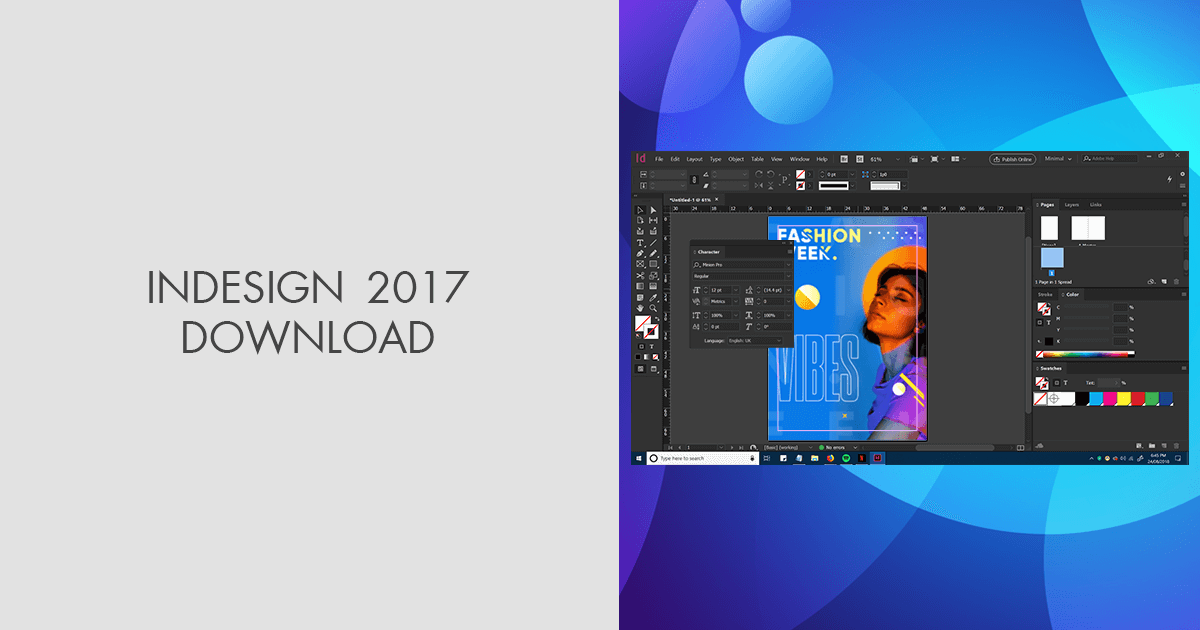The image size is (1200, 630).
Task: Click the Publish Online button
Action: click(x=1012, y=158)
